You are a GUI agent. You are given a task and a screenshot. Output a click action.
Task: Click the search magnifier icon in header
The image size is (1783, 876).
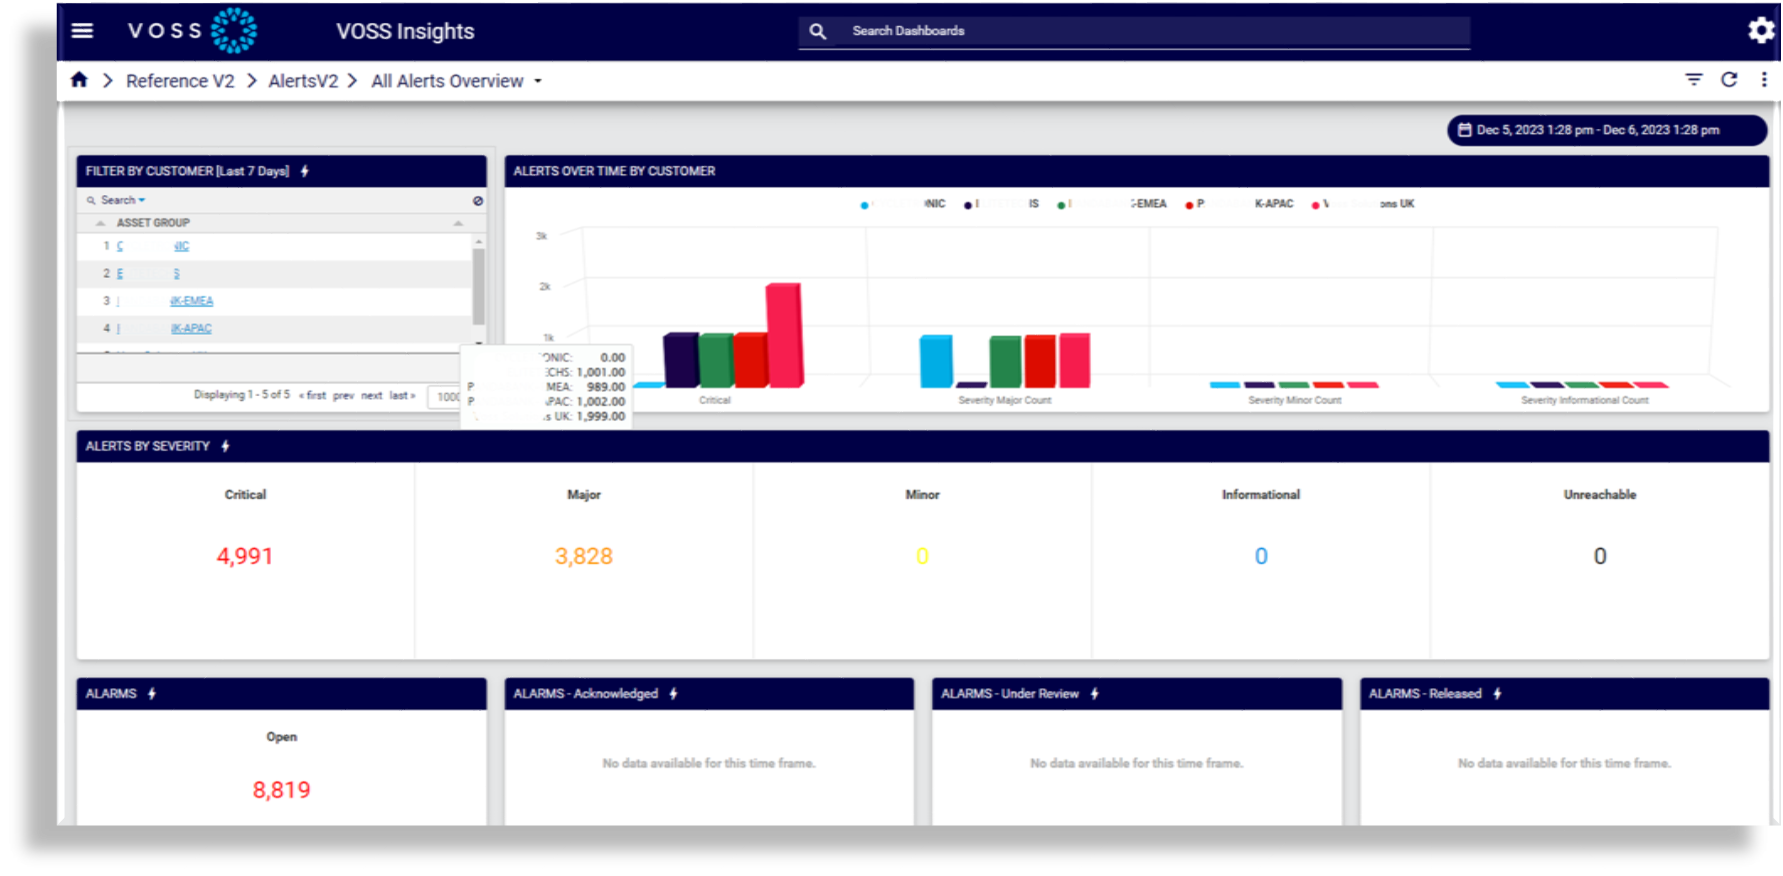817,31
